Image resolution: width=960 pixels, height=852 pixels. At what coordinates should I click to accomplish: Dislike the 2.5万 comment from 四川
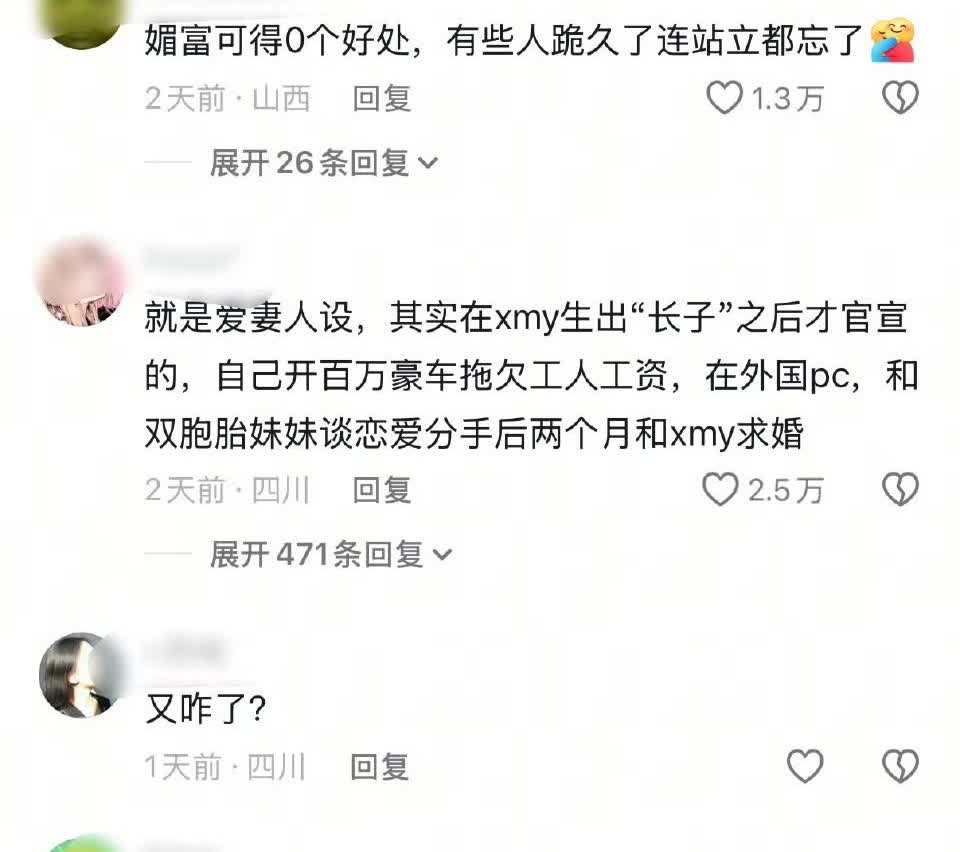pyautogui.click(x=900, y=489)
